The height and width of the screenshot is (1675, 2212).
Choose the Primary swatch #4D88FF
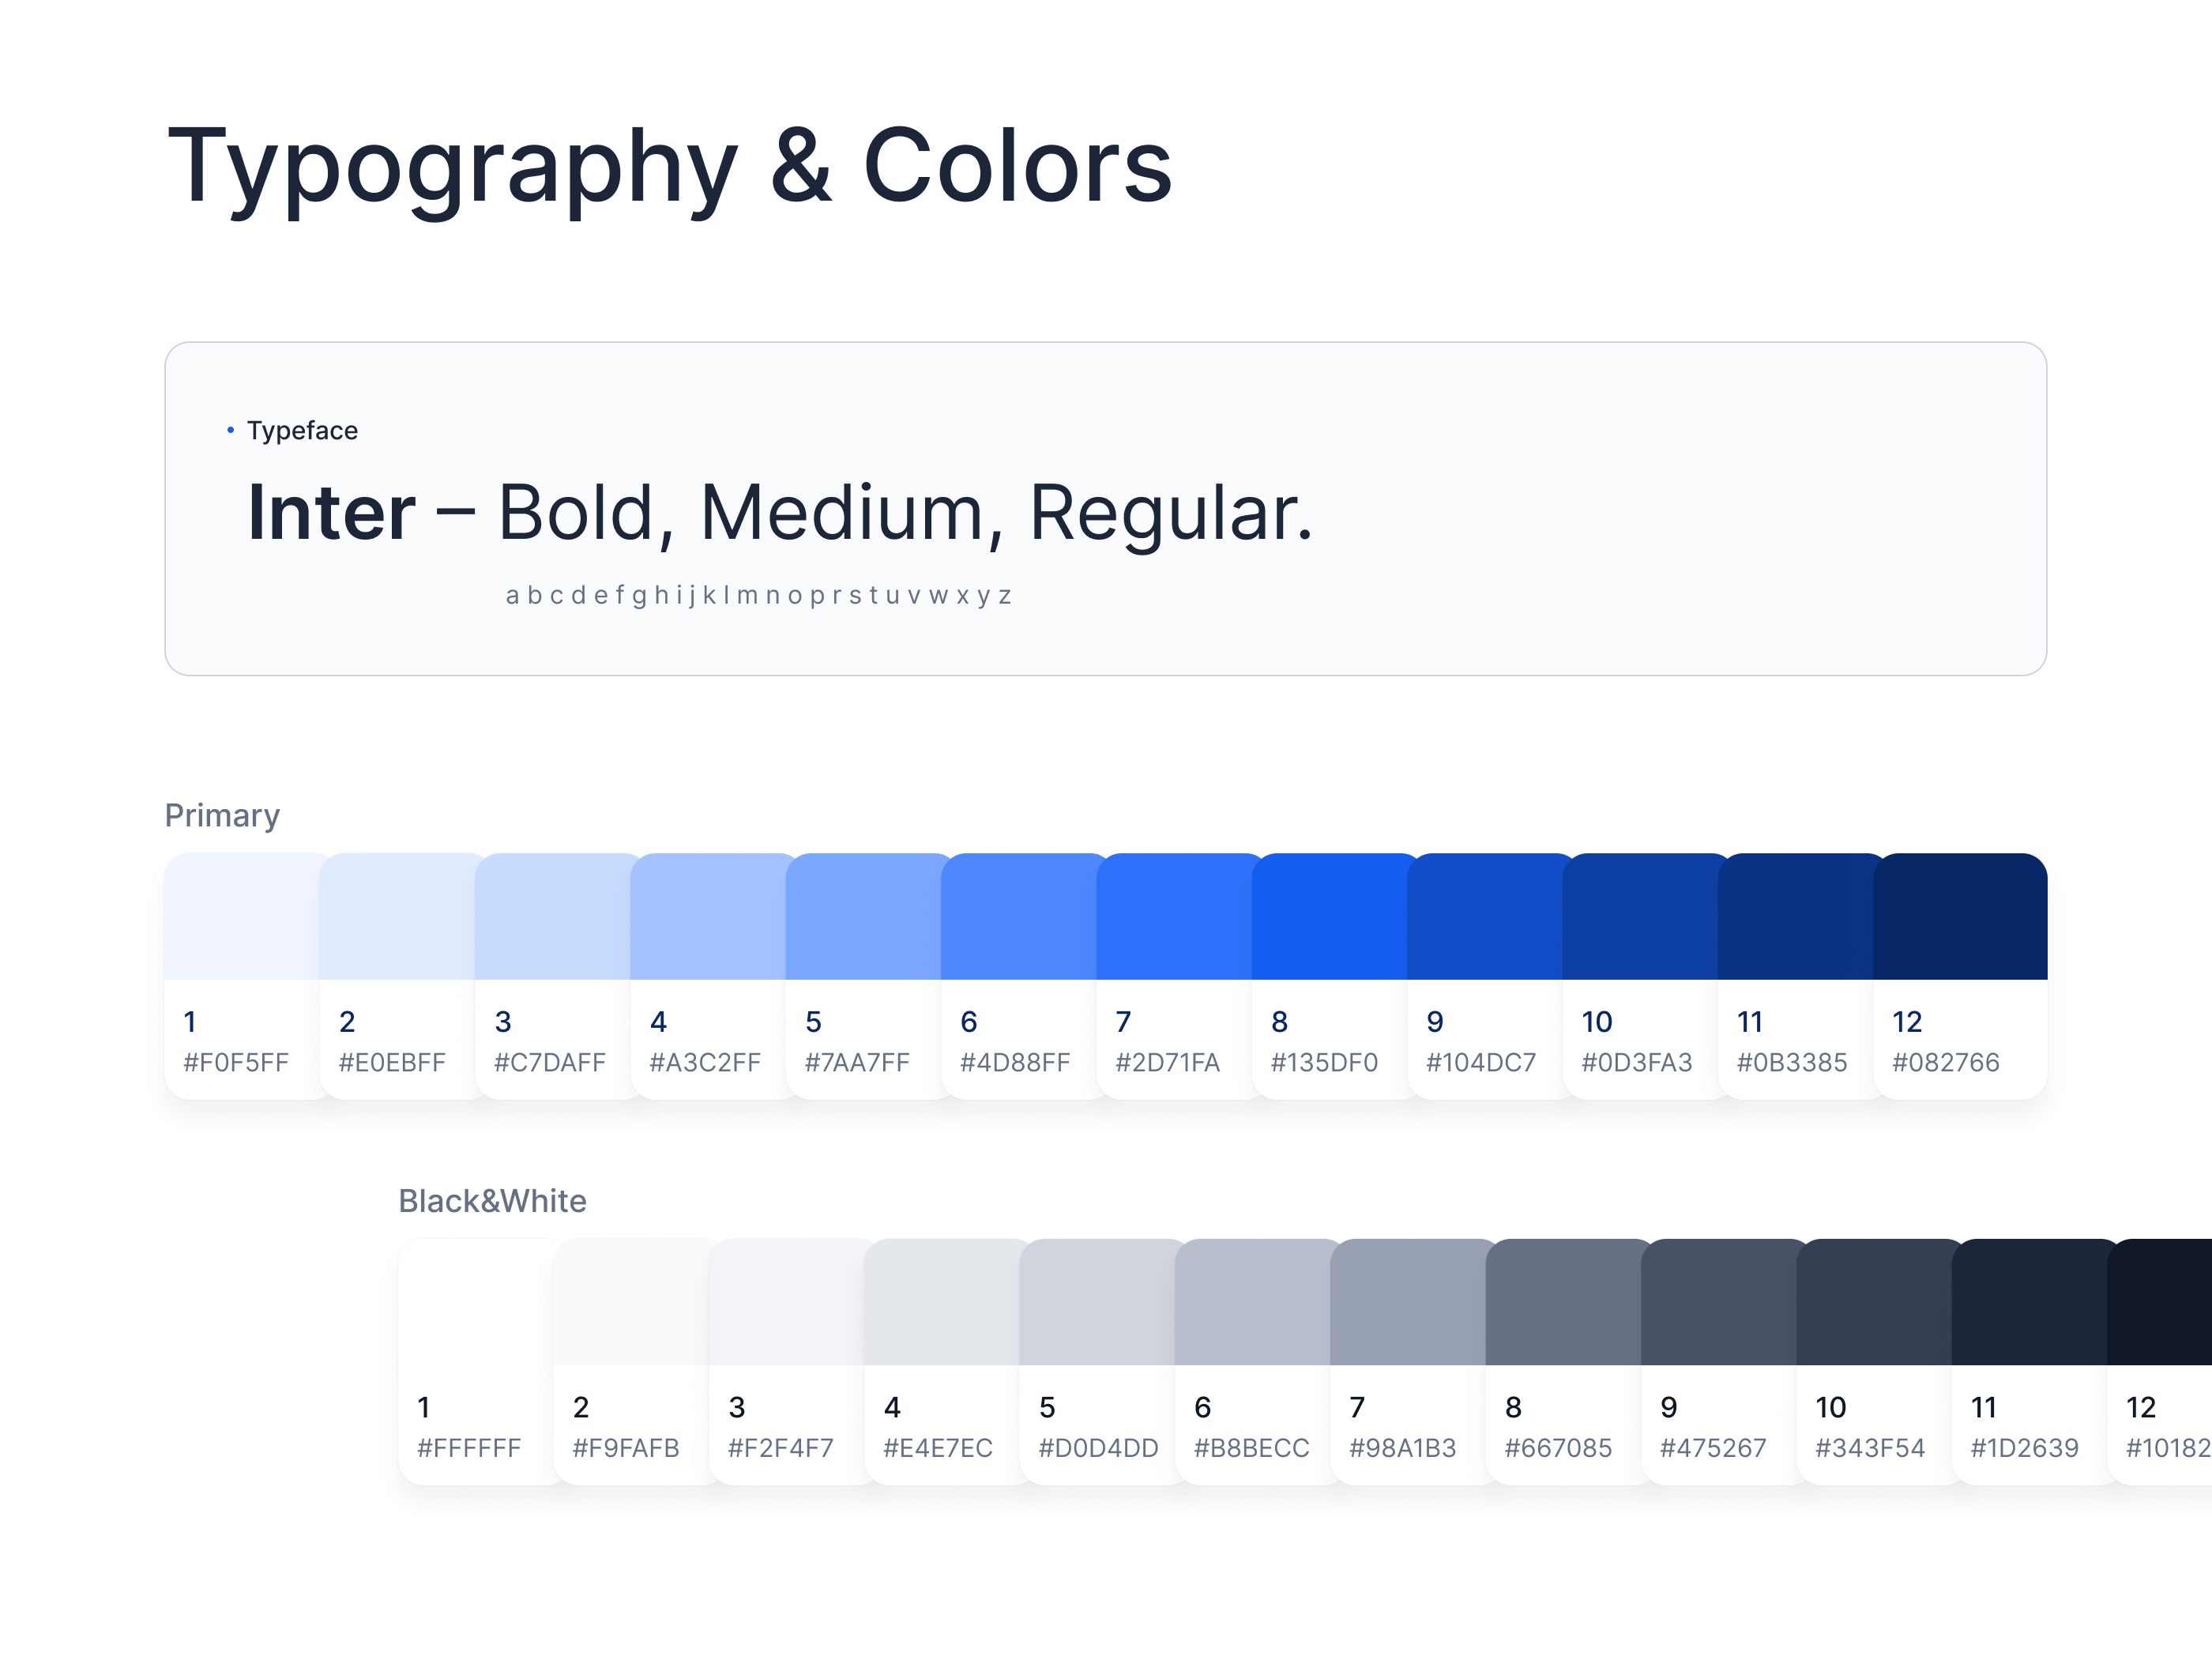coord(1019,916)
